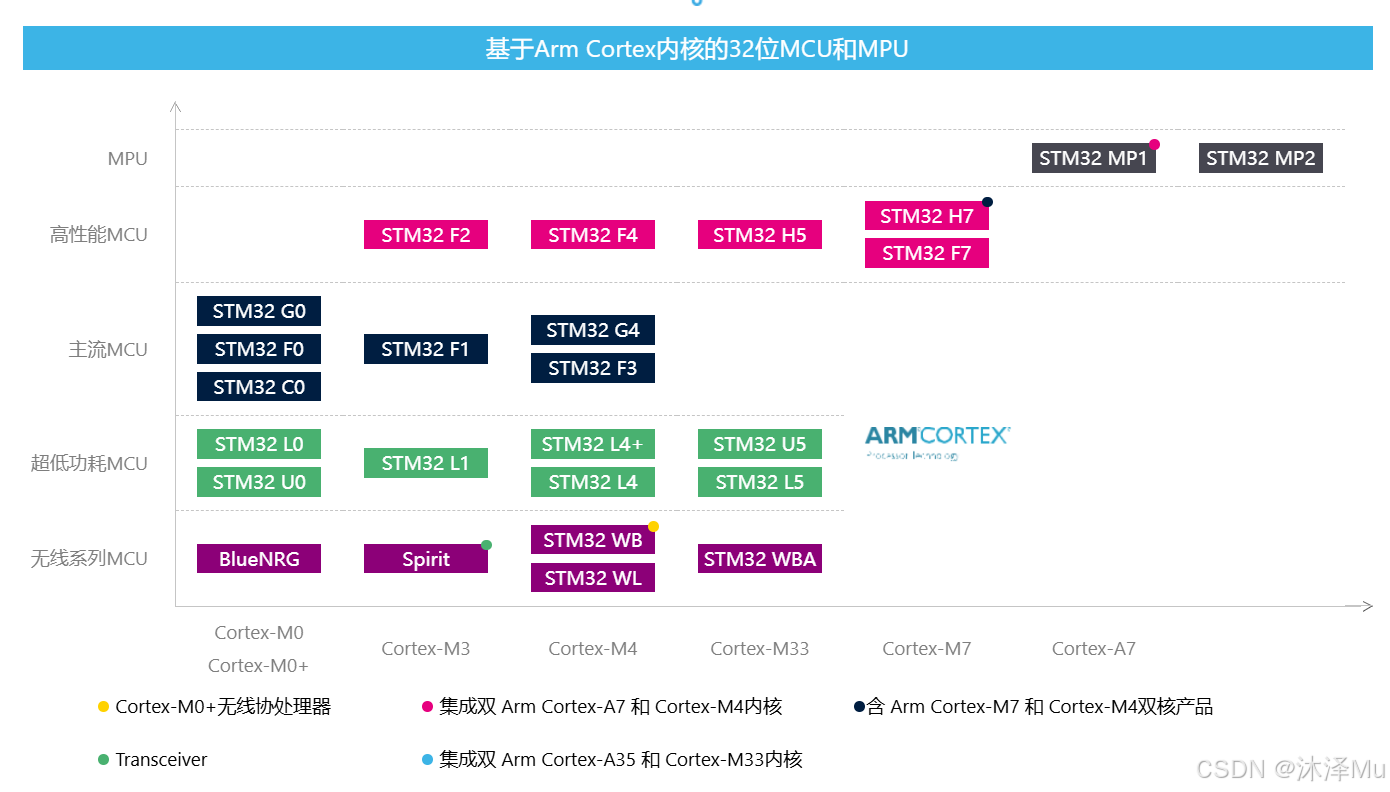
Task: Click the BlueNRG wireless box
Action: pyautogui.click(x=259, y=559)
